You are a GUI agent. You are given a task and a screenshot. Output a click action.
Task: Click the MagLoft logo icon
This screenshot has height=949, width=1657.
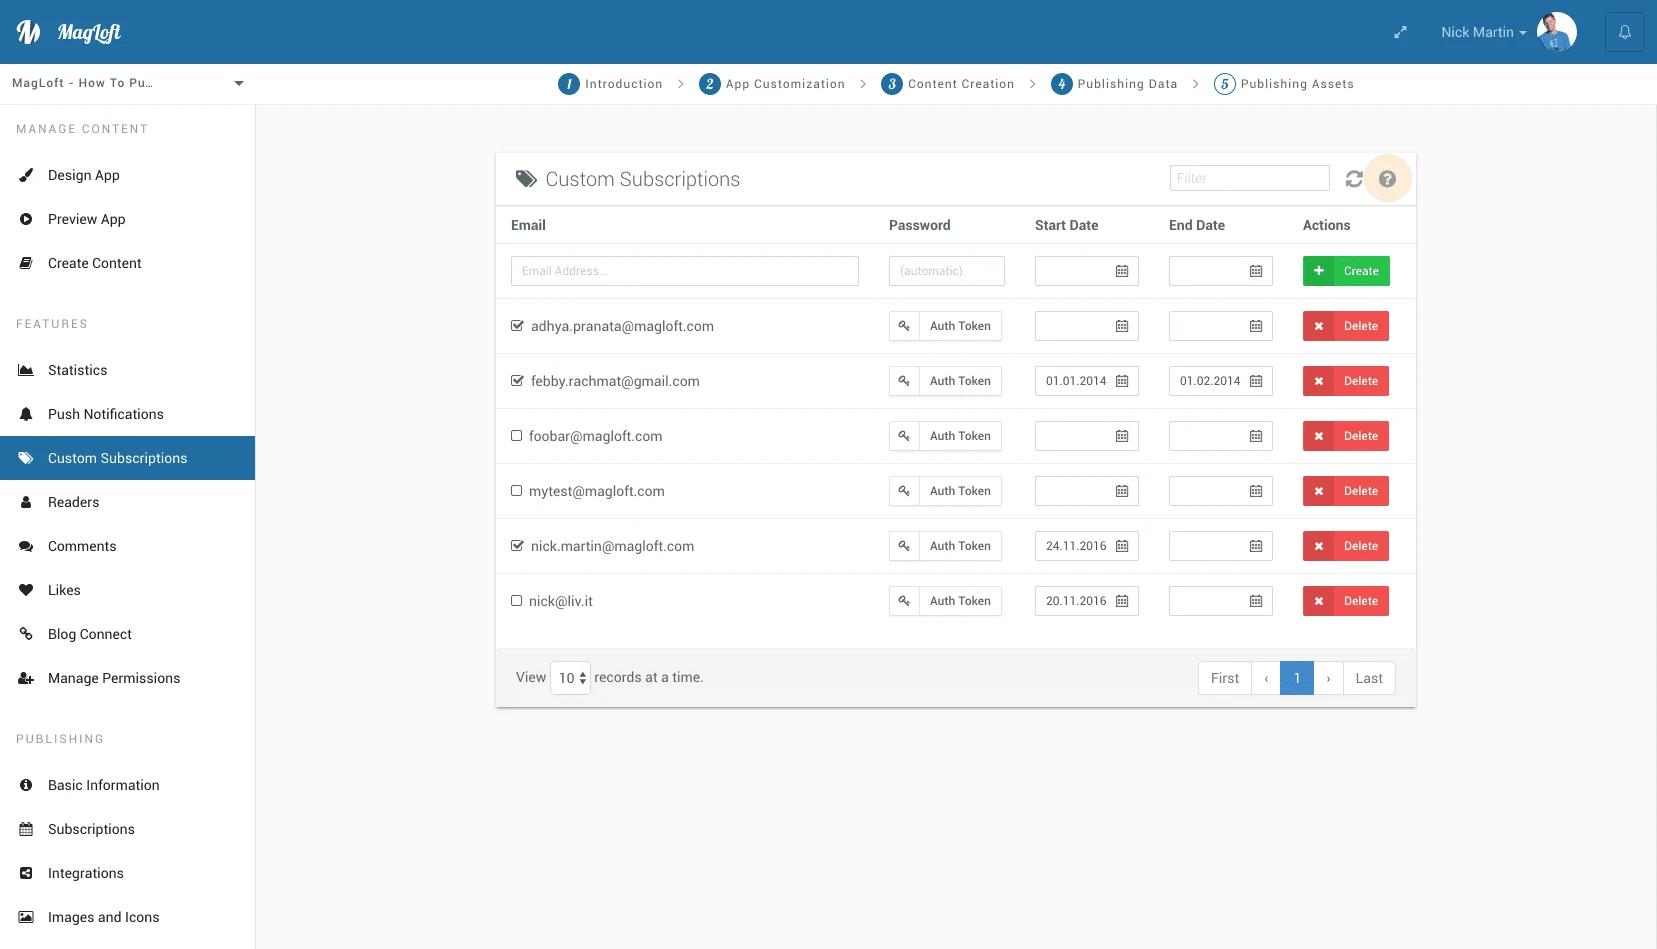29,32
